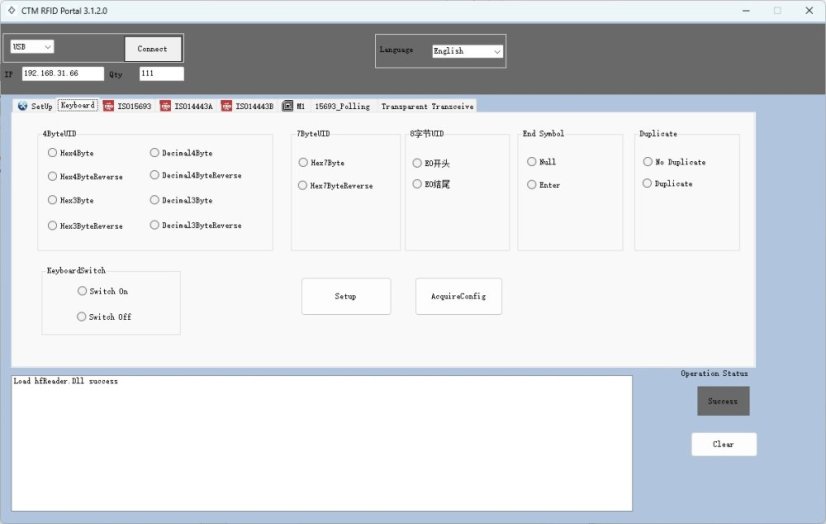826x524 pixels.
Task: Click the AcquireConfig button
Action: (458, 296)
